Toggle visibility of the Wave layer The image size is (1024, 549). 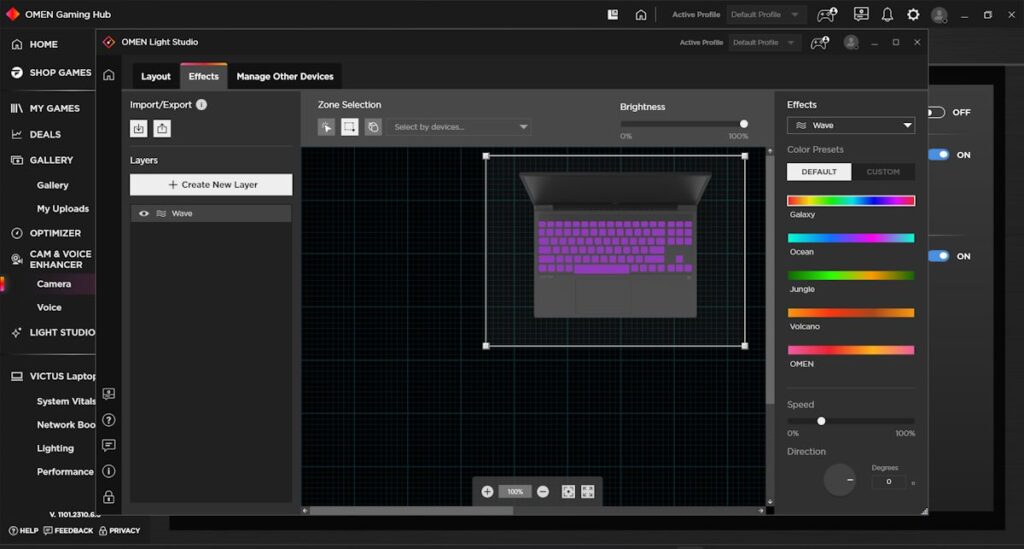pyautogui.click(x=144, y=213)
